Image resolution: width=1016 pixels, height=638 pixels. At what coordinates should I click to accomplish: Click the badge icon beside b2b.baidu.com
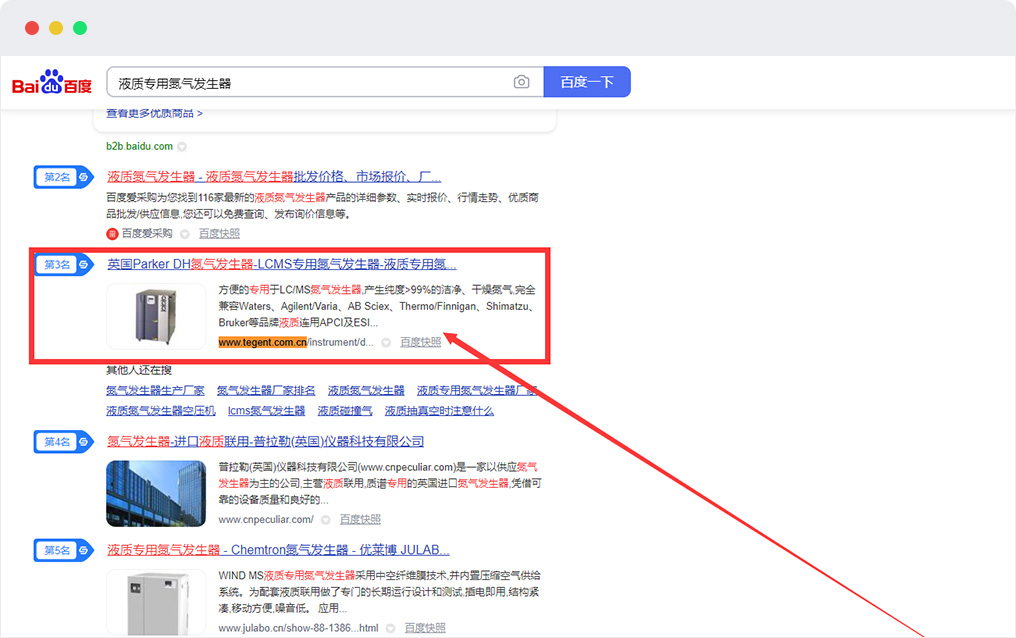click(182, 147)
